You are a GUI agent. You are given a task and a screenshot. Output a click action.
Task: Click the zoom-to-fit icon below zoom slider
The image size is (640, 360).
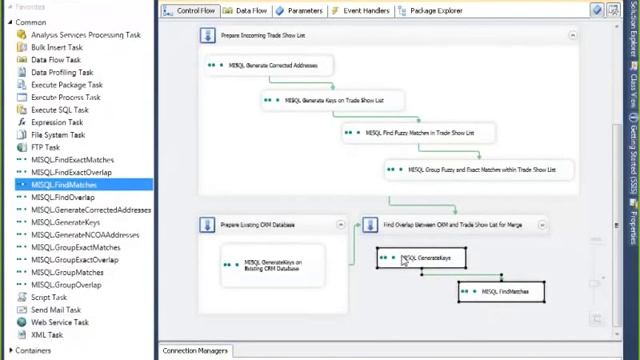(x=596, y=319)
